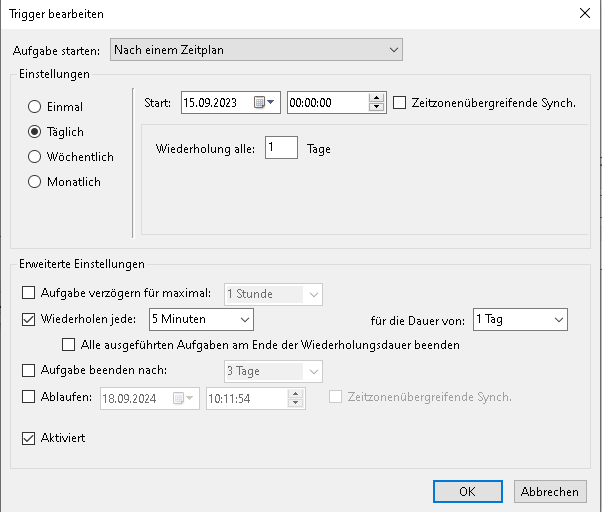Open the start date calendar picker icon

pos(264,102)
